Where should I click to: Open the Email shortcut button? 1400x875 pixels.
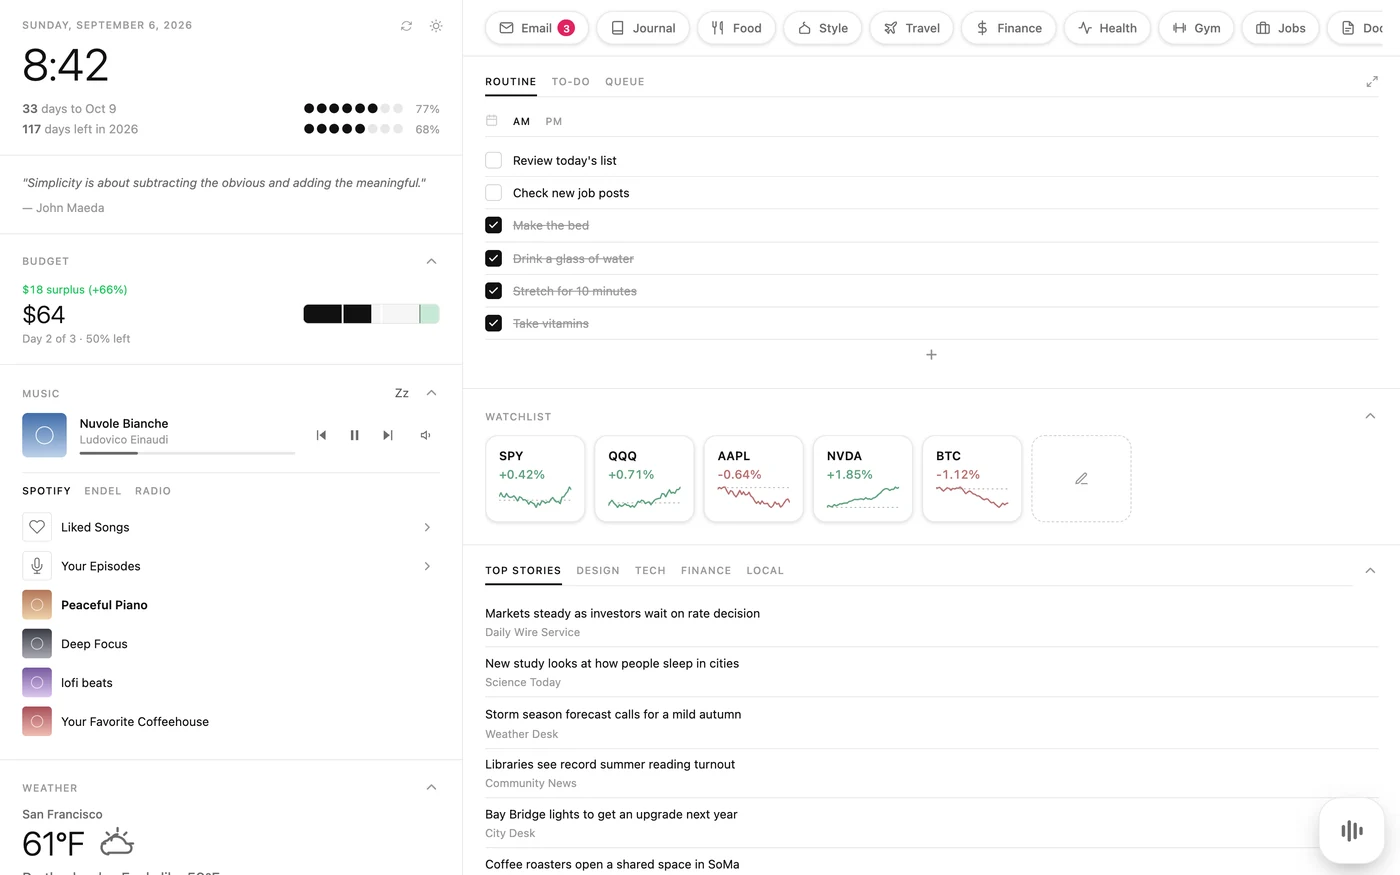tap(537, 28)
